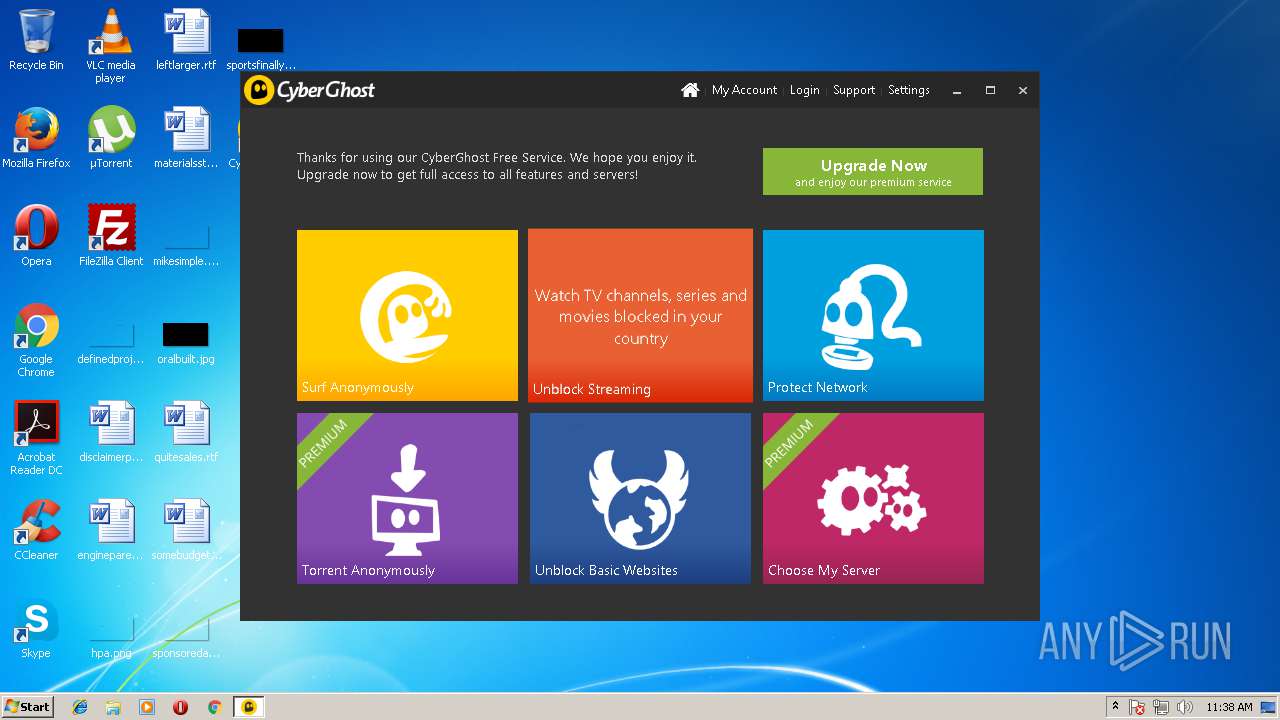Viewport: 1280px width, 720px height.
Task: Select the enginepare document on desktop
Action: point(110,530)
